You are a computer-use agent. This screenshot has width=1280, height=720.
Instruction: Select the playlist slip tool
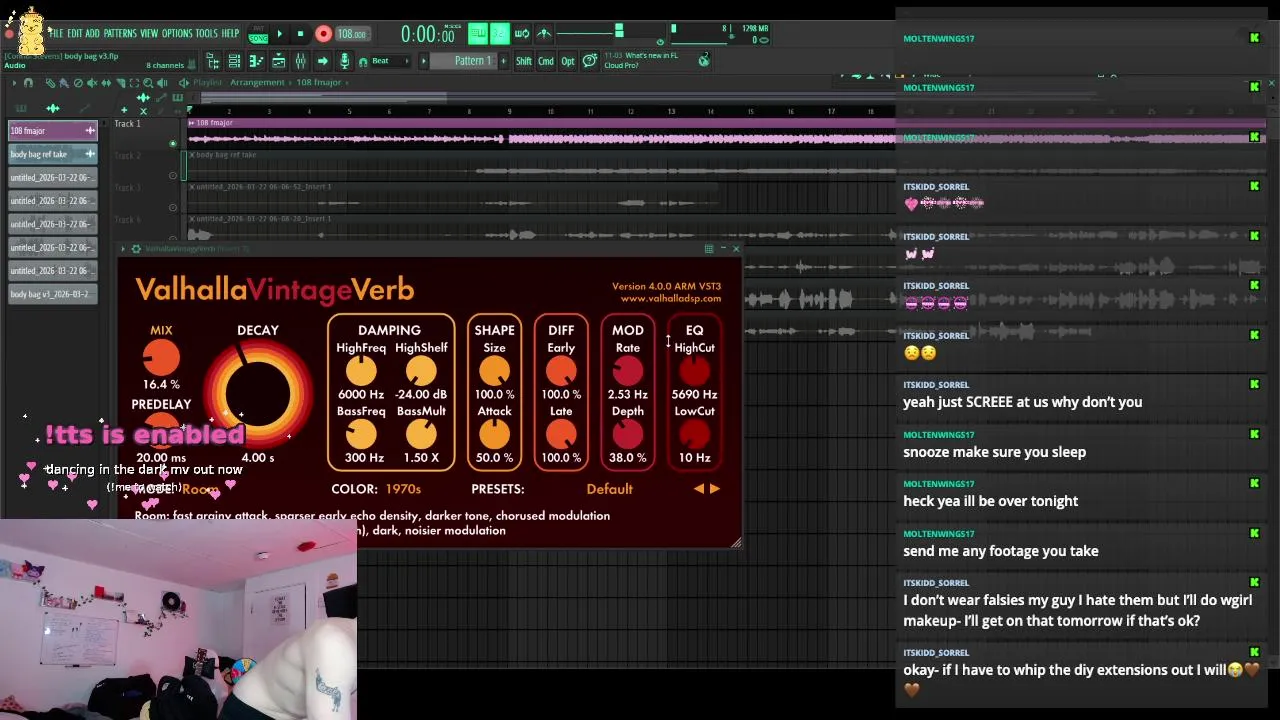pos(106,83)
